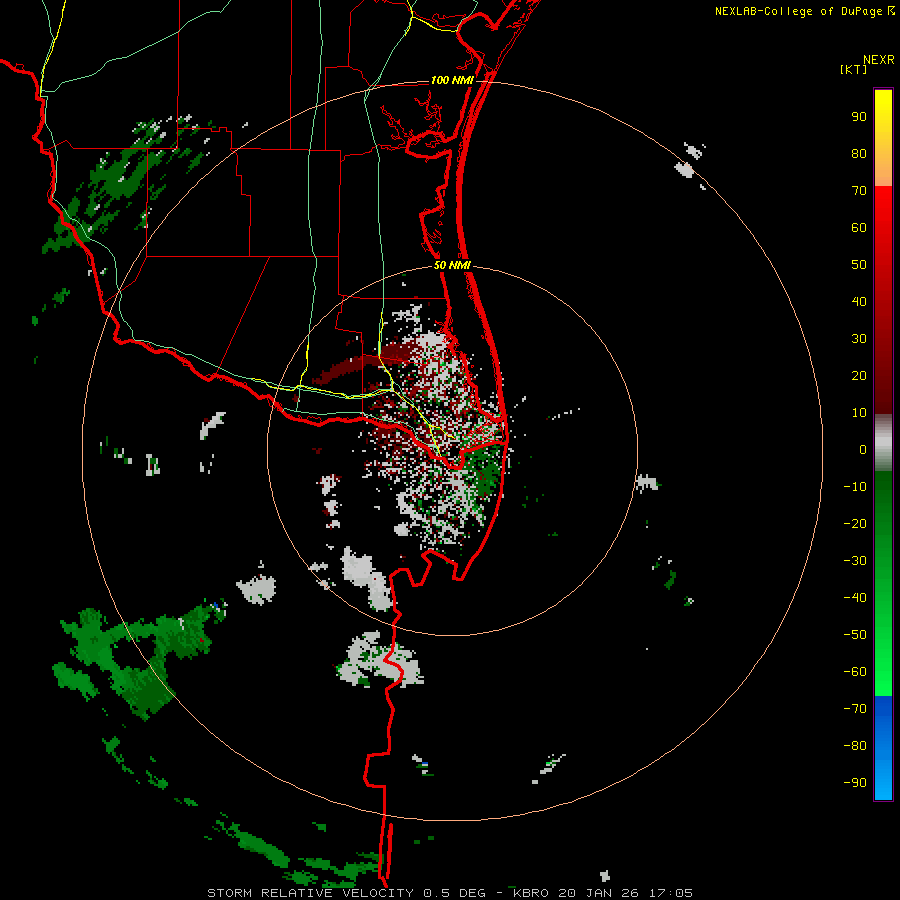Screen dimensions: 900x900
Task: Click the 50 NMI range ring label
Action: pyautogui.click(x=452, y=265)
